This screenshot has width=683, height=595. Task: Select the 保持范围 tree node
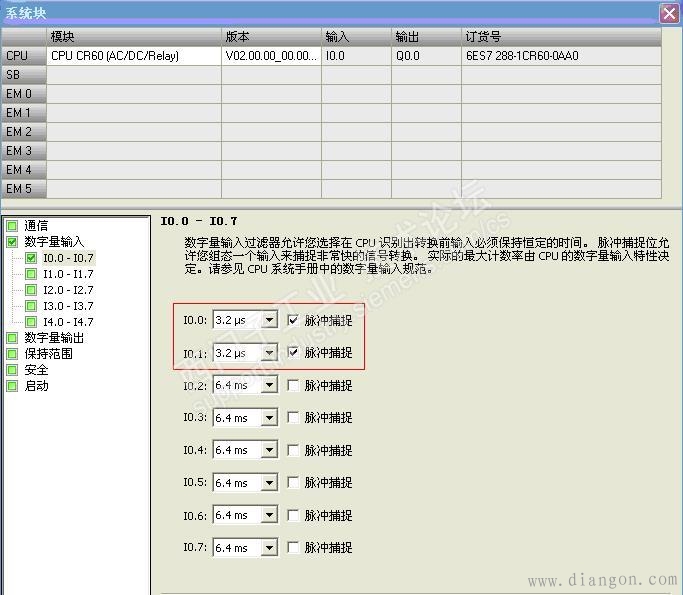[48, 354]
